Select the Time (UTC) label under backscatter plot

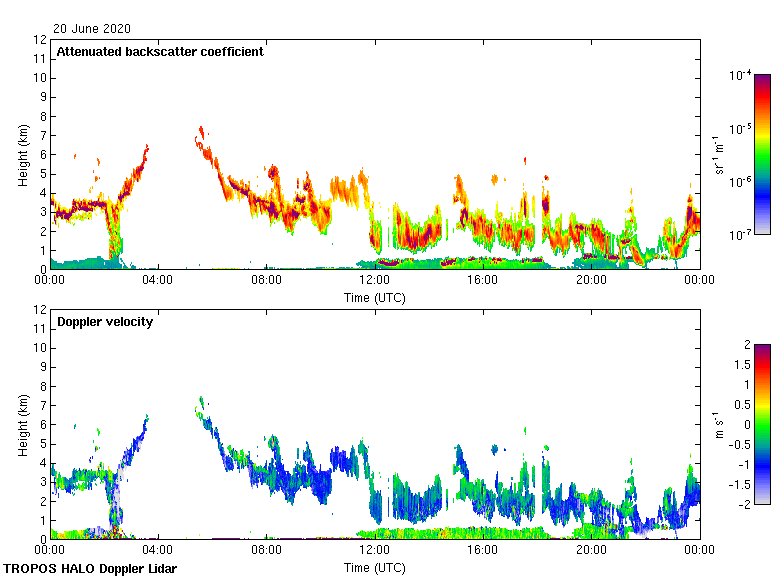[375, 297]
